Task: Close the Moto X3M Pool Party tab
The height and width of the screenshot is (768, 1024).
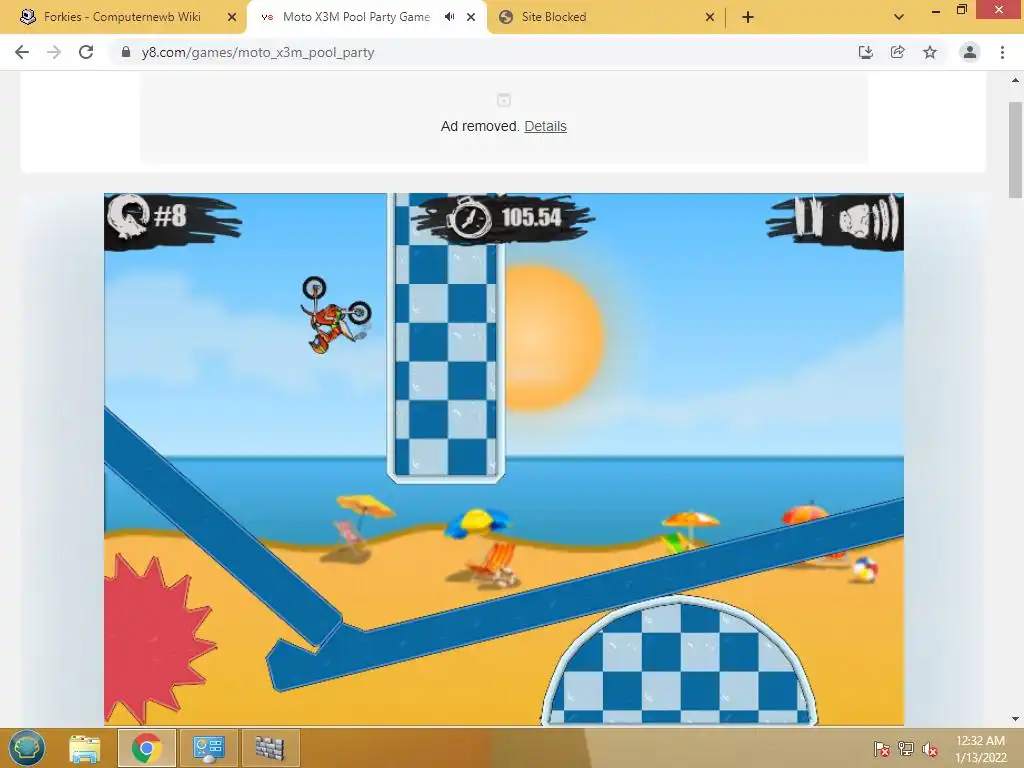Action: [471, 17]
